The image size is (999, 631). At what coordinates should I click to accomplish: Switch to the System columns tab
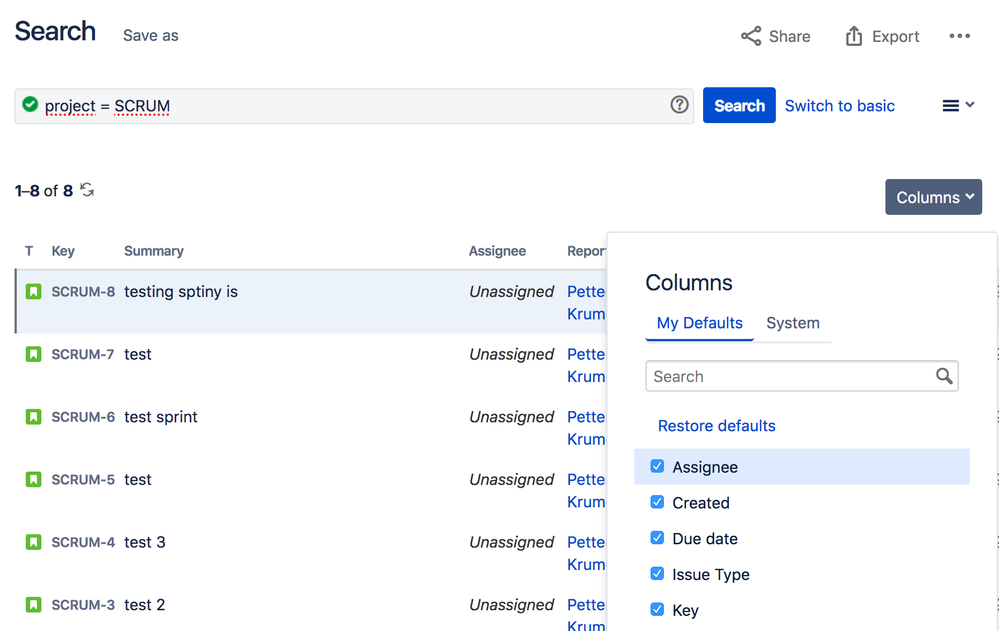pos(793,323)
